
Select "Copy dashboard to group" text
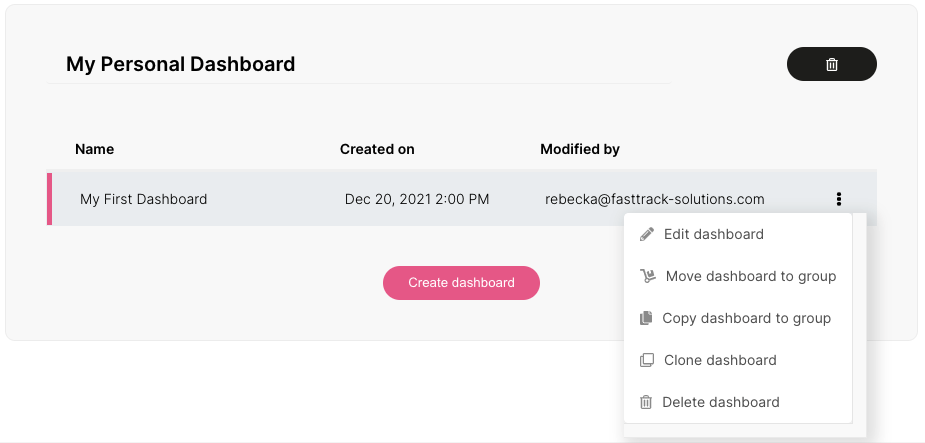click(x=747, y=318)
